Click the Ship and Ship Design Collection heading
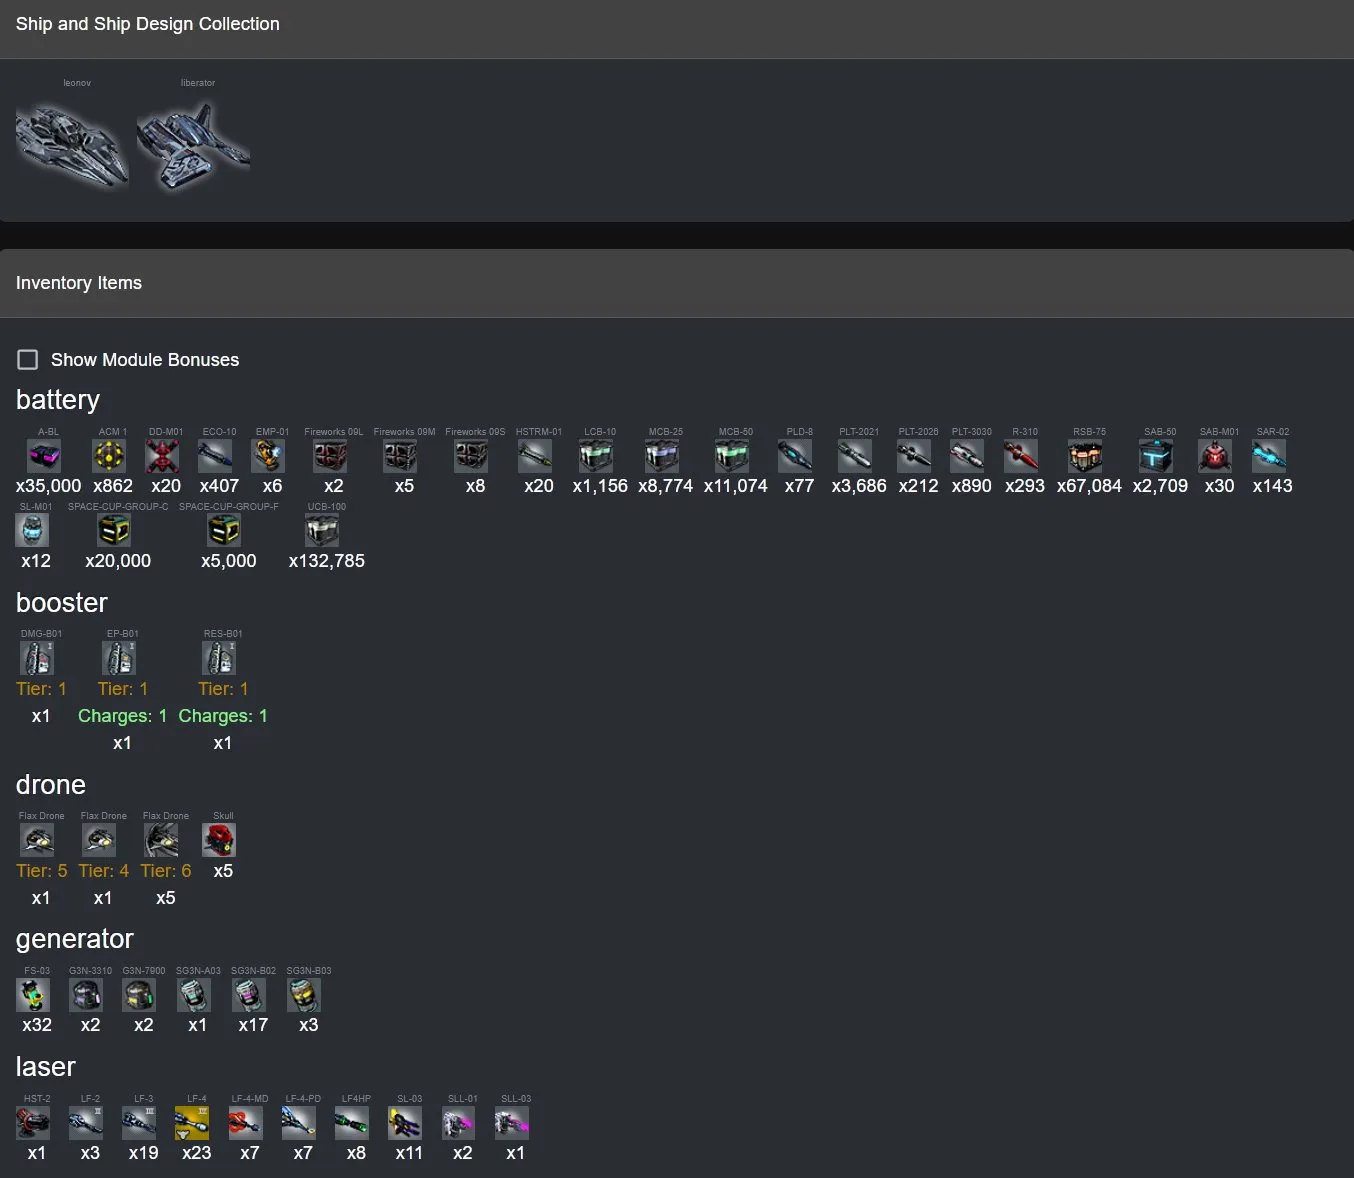1354x1178 pixels. click(x=148, y=24)
